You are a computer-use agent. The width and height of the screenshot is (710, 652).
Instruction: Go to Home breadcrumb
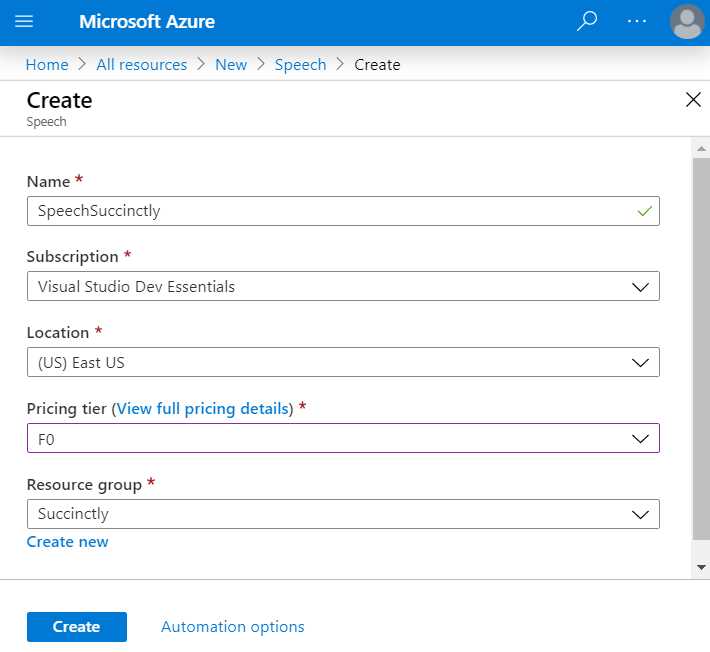[x=47, y=65]
